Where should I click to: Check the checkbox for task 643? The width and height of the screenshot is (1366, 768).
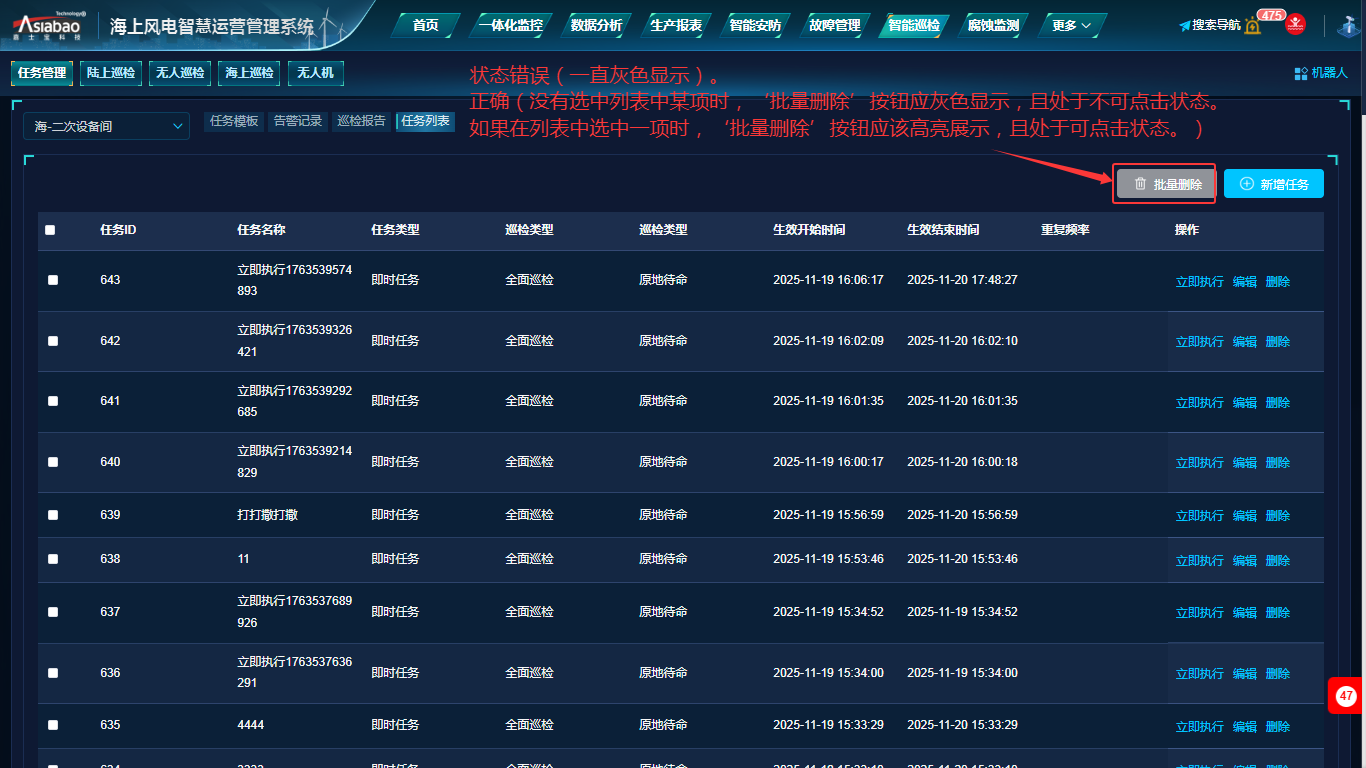53,280
